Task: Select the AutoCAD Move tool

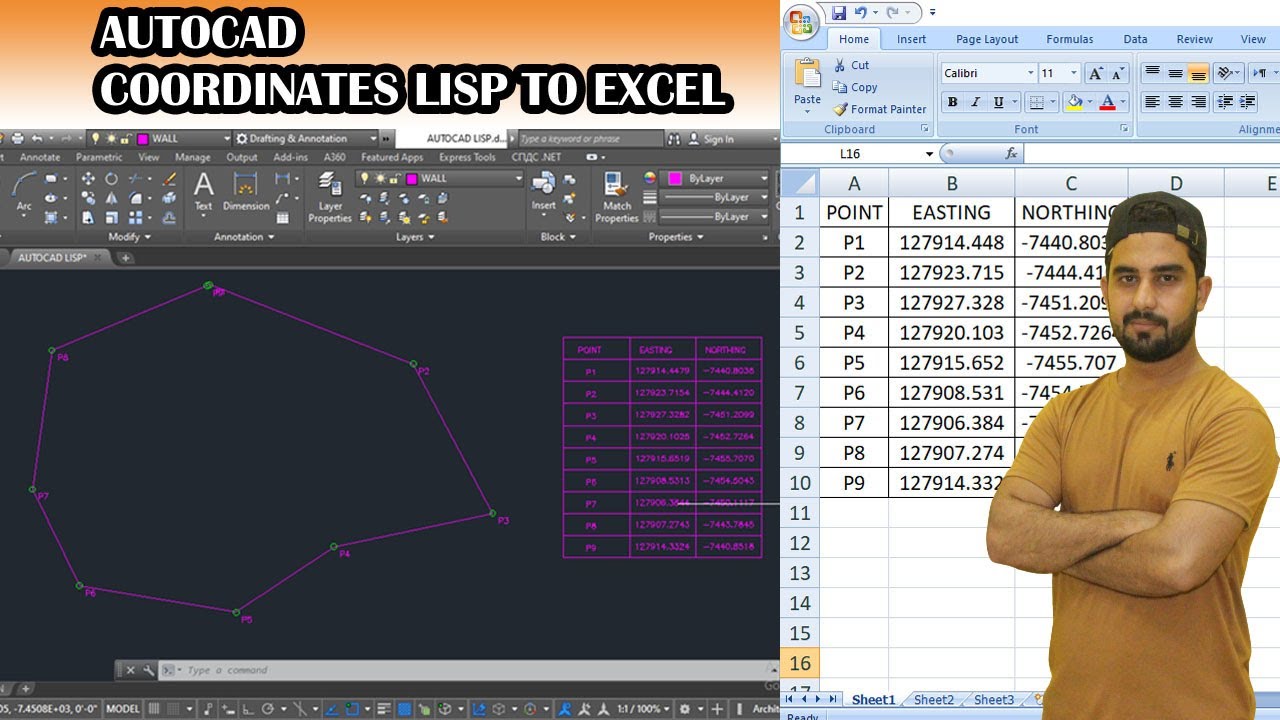Action: [88, 179]
